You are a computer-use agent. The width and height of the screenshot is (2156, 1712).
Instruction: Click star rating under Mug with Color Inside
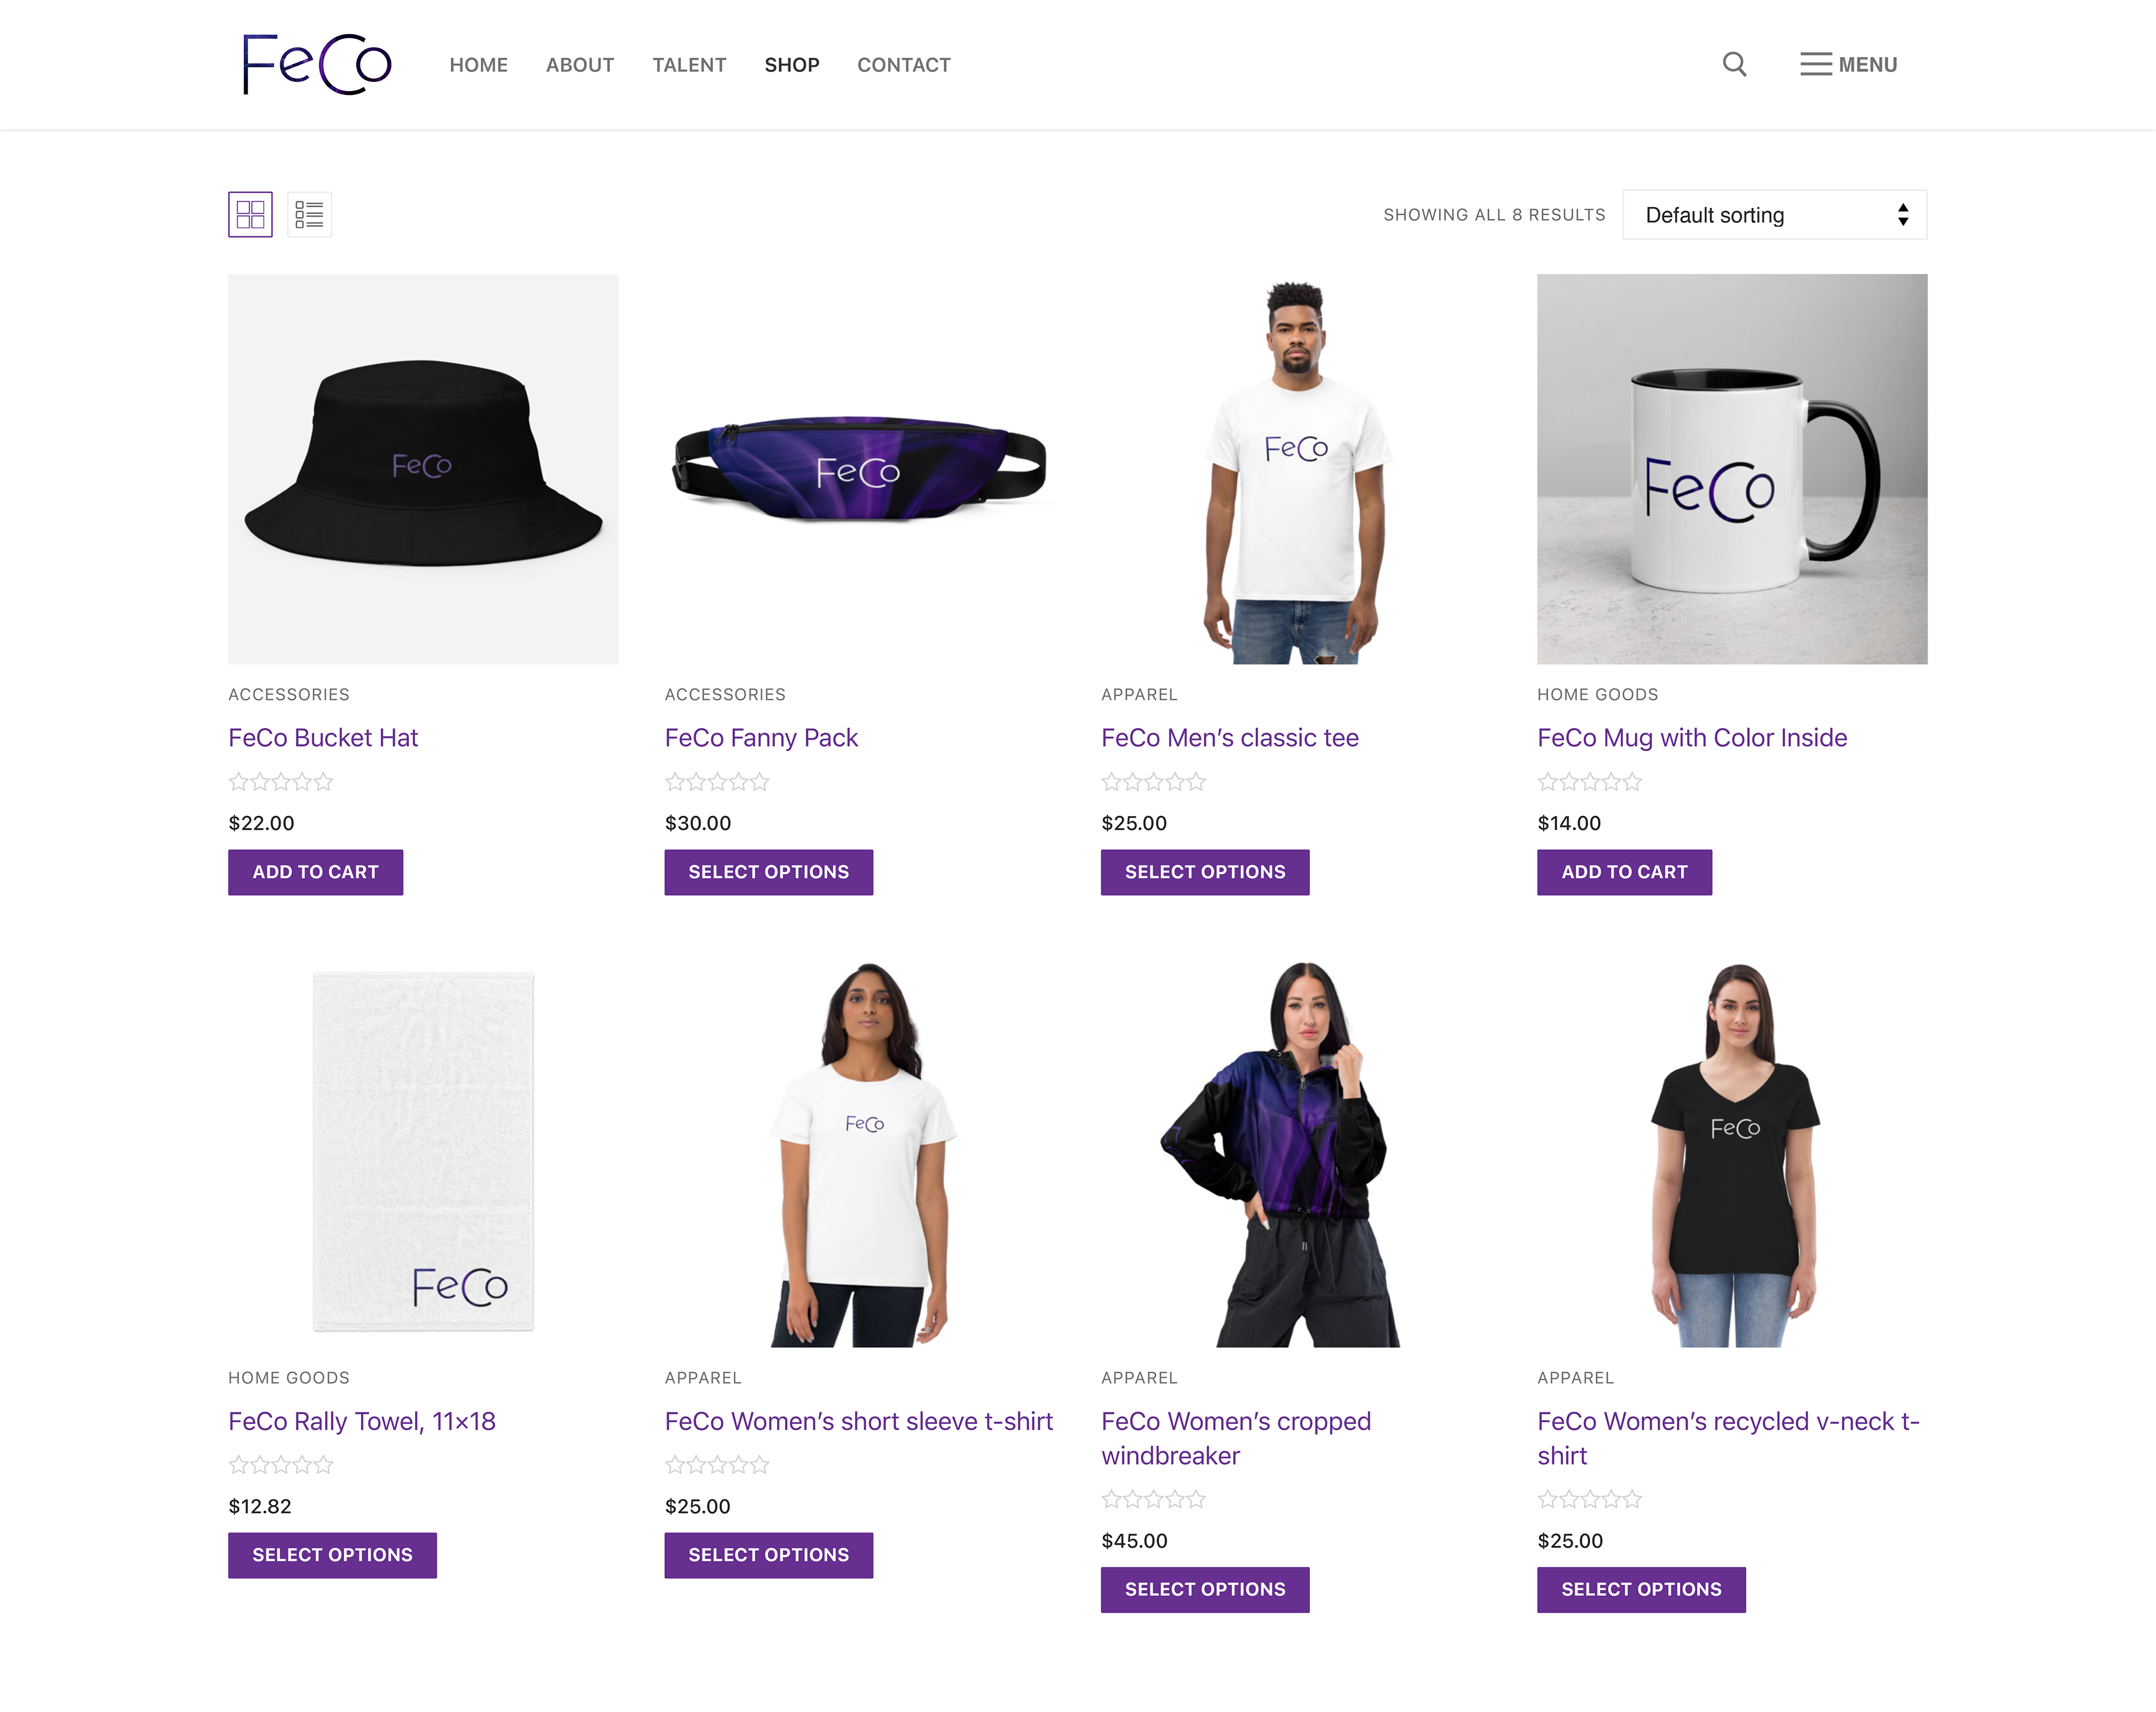[x=1590, y=782]
